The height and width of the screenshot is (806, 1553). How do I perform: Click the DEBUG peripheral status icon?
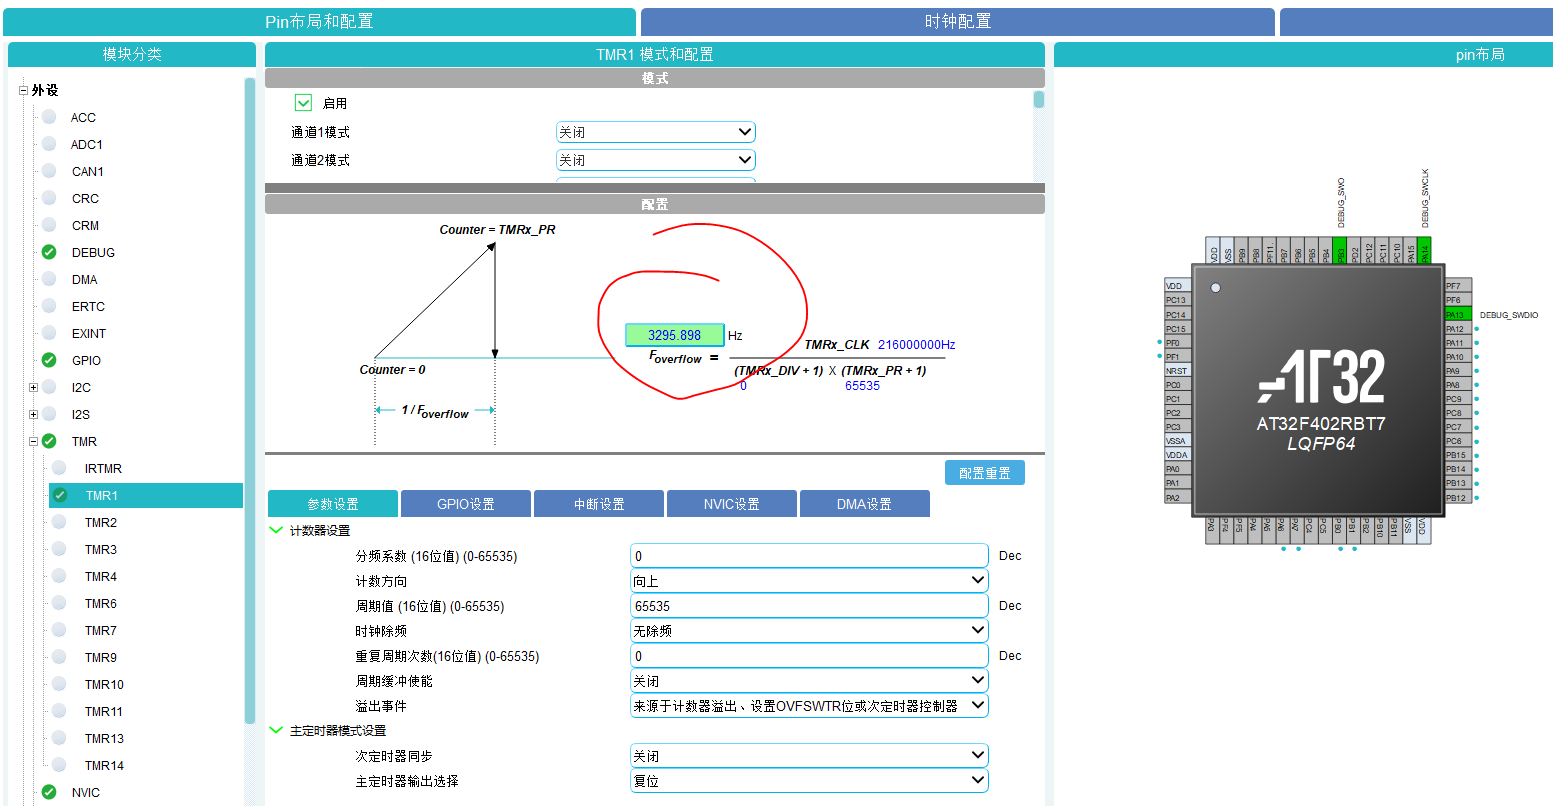pyautogui.click(x=48, y=252)
